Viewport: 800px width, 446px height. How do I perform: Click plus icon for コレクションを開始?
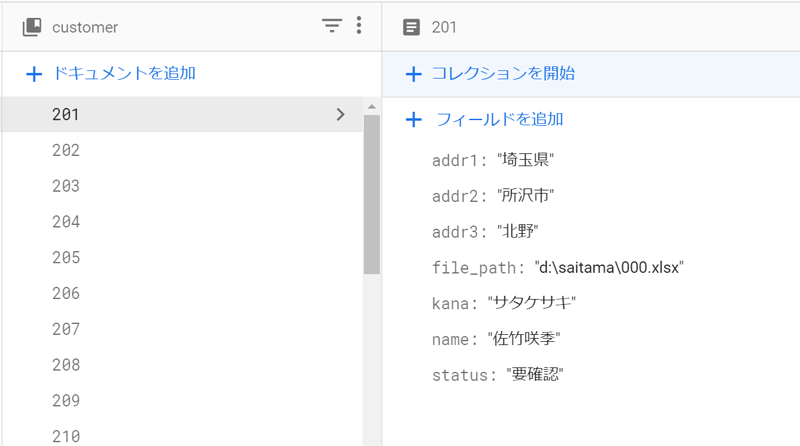(x=413, y=74)
